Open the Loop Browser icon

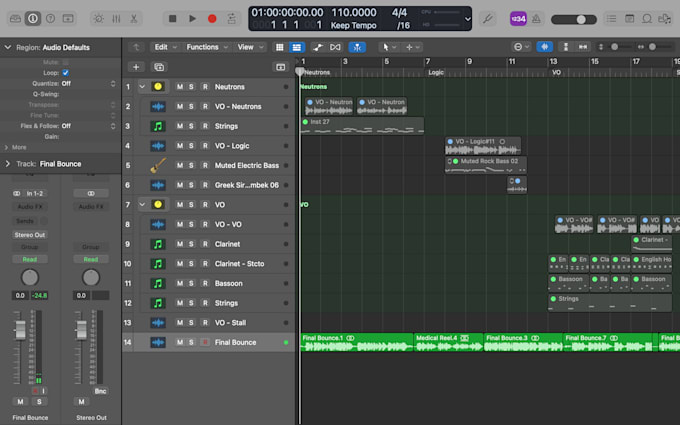click(x=647, y=19)
